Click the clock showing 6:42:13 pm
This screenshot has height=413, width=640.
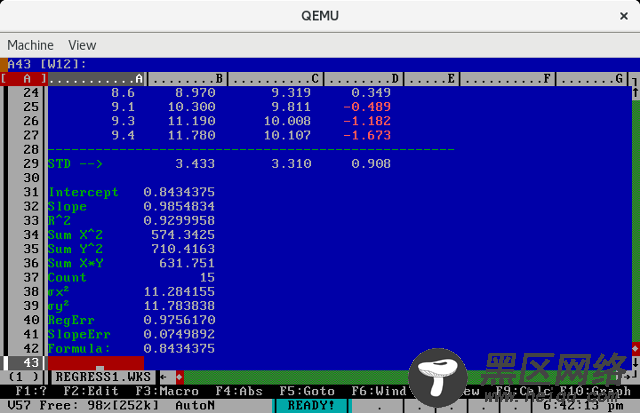[x=584, y=405]
